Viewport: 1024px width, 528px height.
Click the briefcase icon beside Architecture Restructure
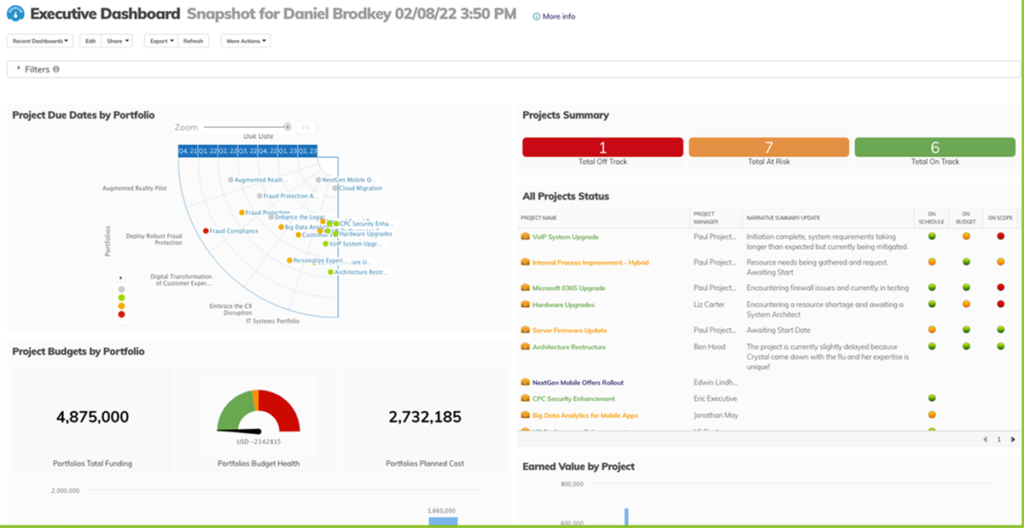pyautogui.click(x=525, y=347)
